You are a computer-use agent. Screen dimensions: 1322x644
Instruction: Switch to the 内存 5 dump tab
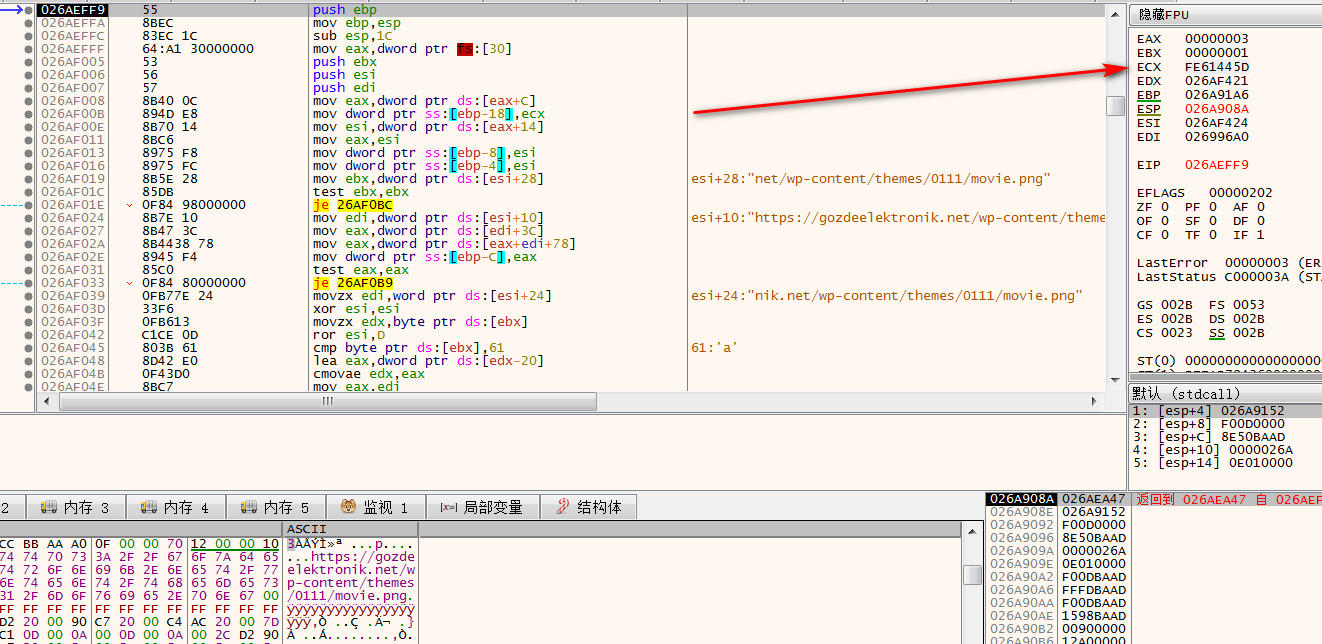(x=275, y=507)
